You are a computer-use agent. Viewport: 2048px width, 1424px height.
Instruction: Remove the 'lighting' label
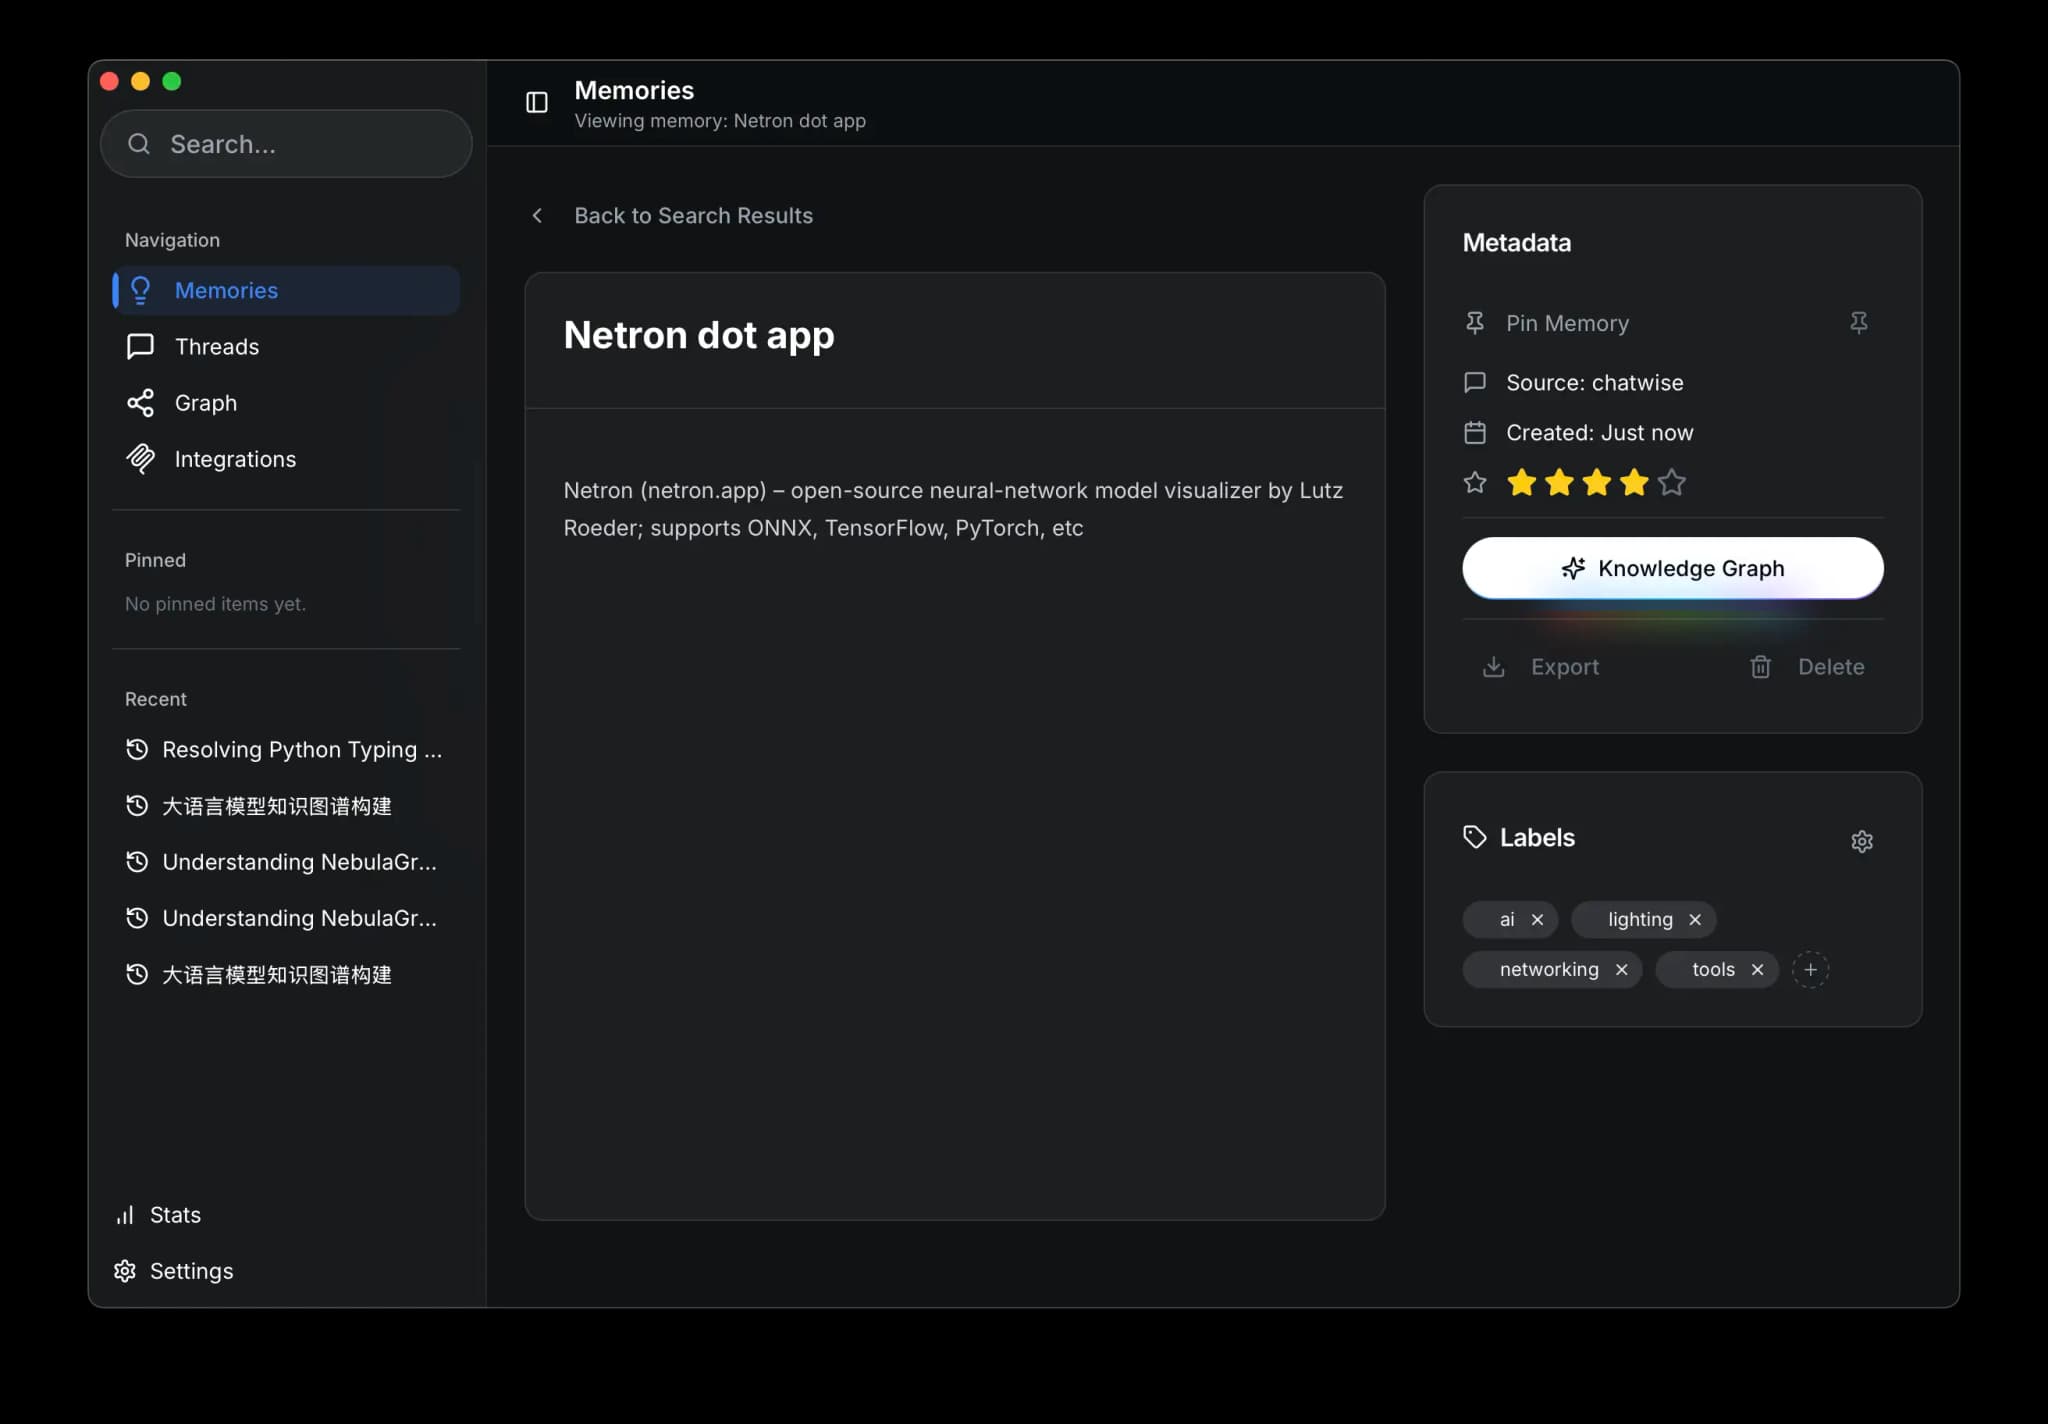tap(1695, 919)
